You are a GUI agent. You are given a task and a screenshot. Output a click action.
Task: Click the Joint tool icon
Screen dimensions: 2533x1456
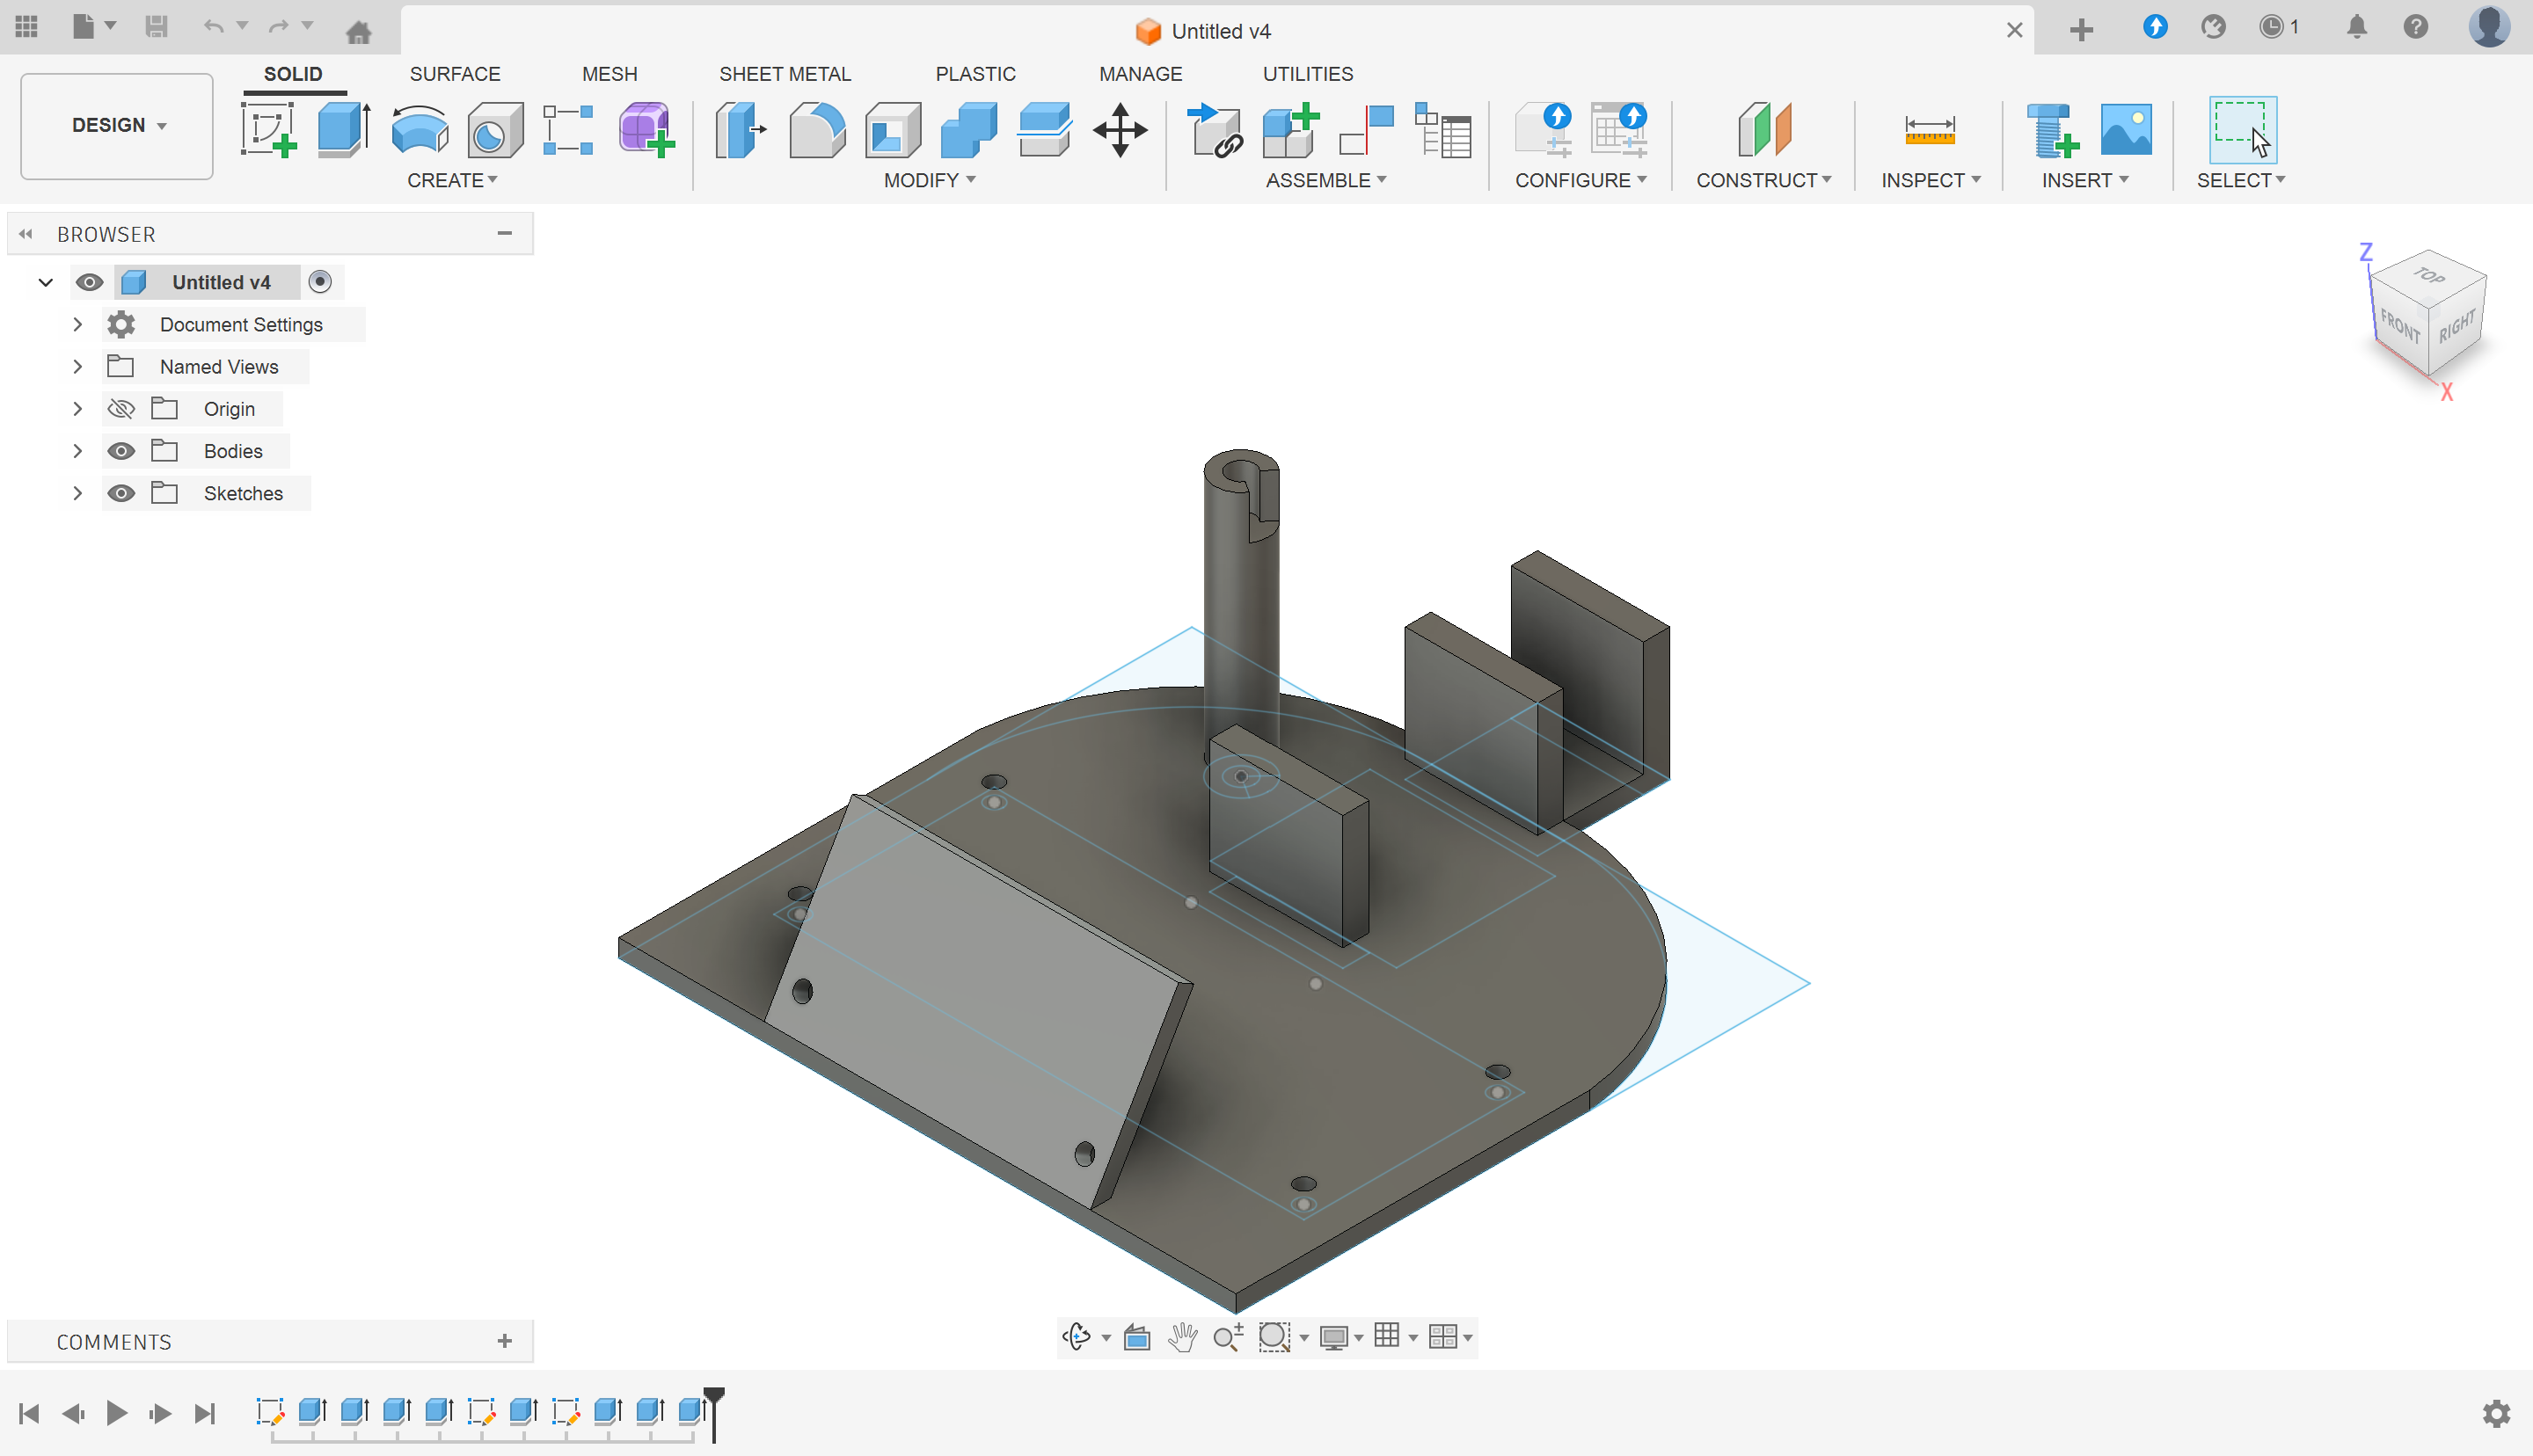coord(1365,130)
